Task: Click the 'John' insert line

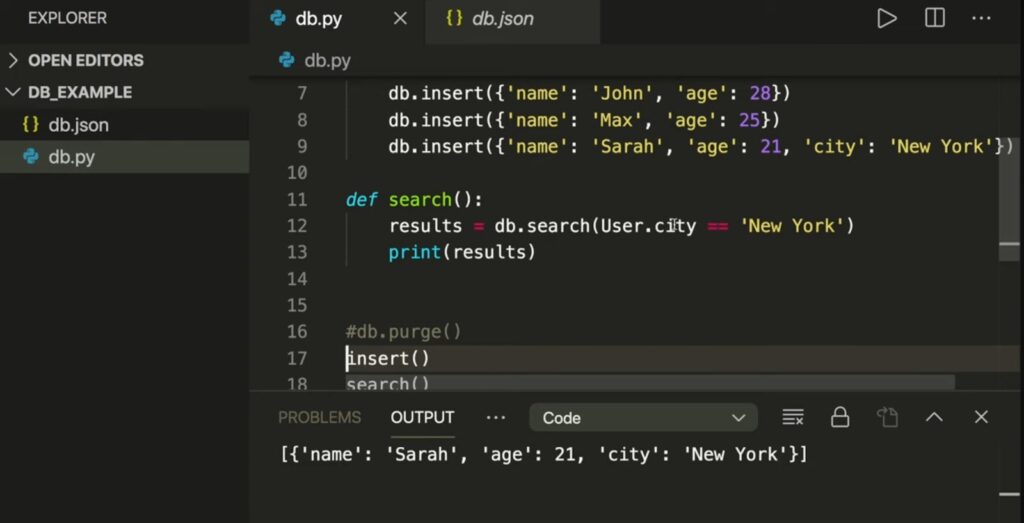Action: (x=589, y=93)
